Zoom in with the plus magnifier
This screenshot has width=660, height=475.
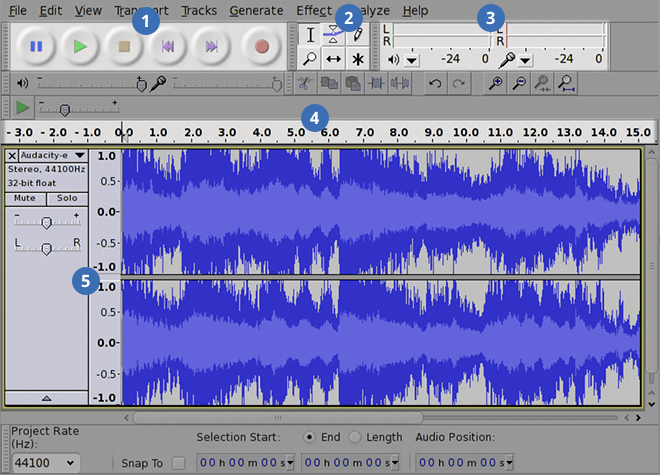[x=495, y=83]
